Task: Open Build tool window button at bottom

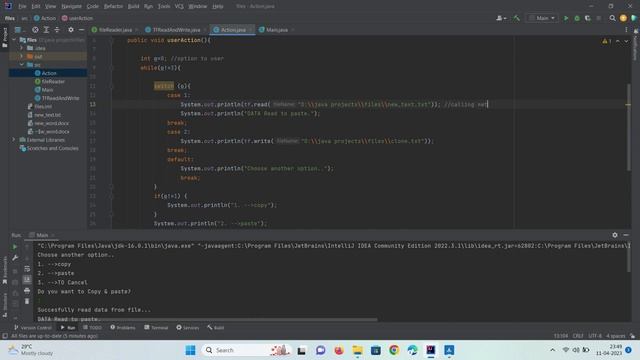Action: [x=216, y=327]
